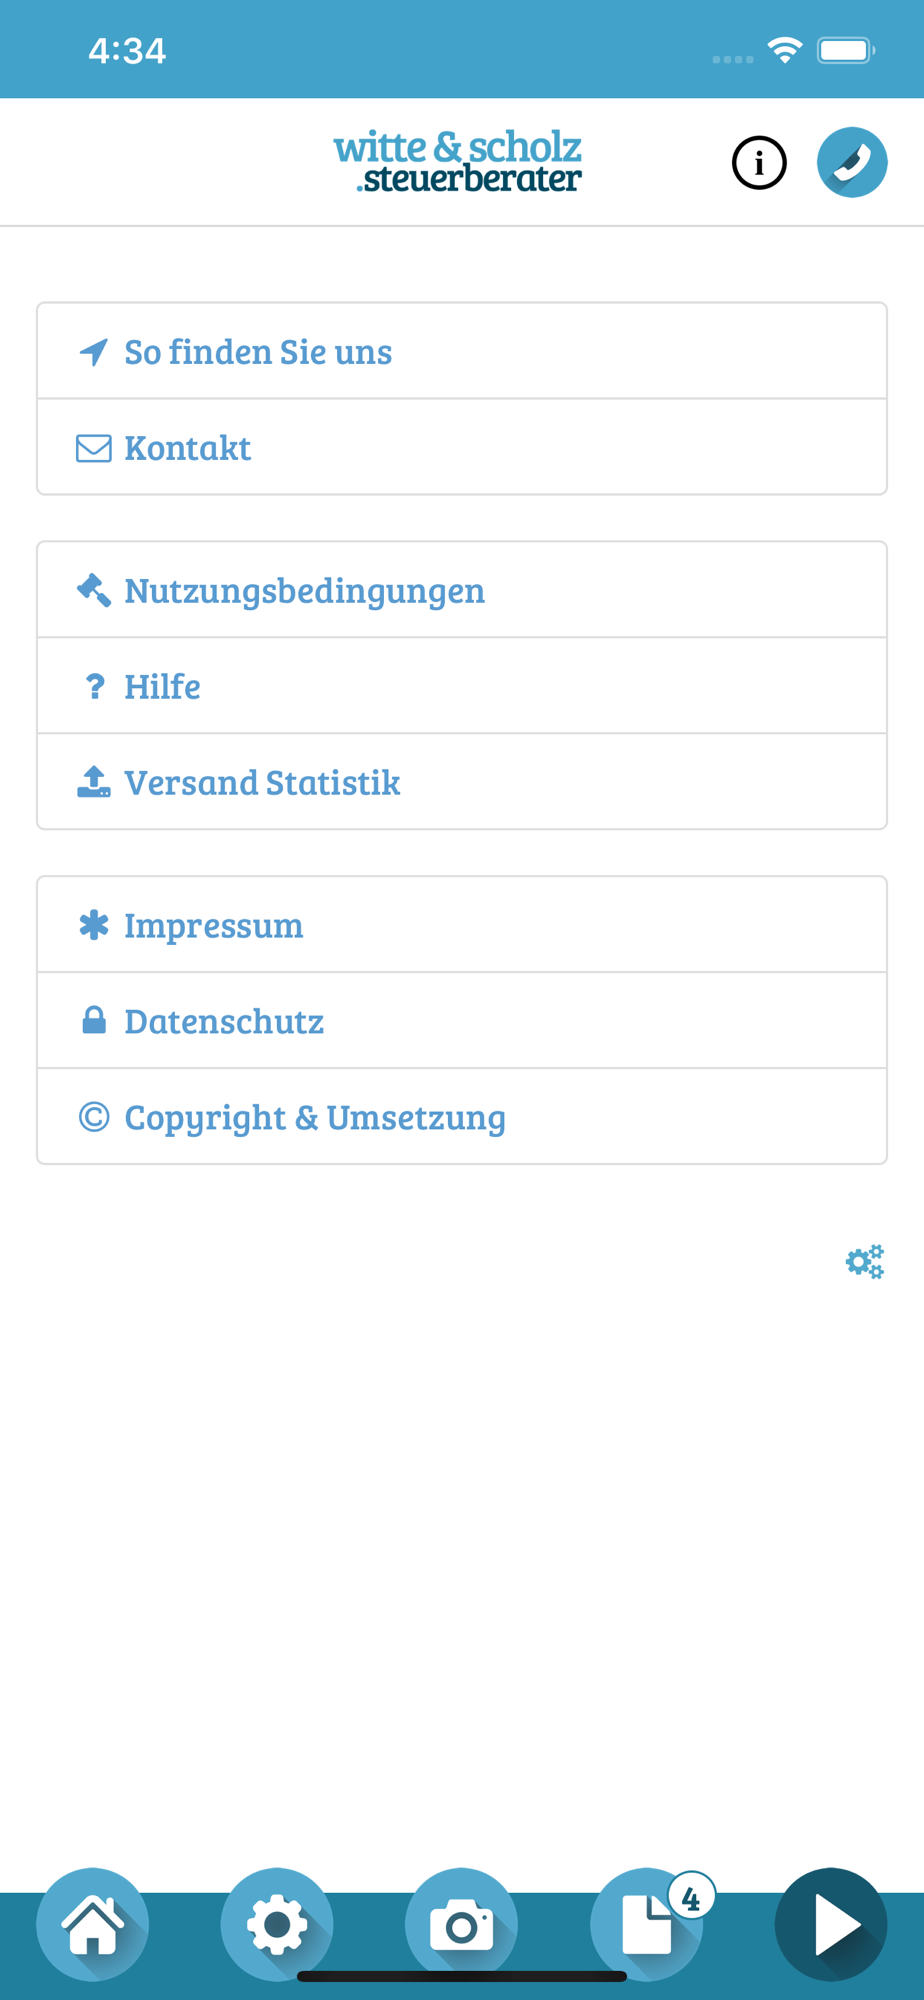Tap the gavel icon beside Nutzungsbedingungen
Viewport: 924px width, 2000px height.
[x=94, y=590]
